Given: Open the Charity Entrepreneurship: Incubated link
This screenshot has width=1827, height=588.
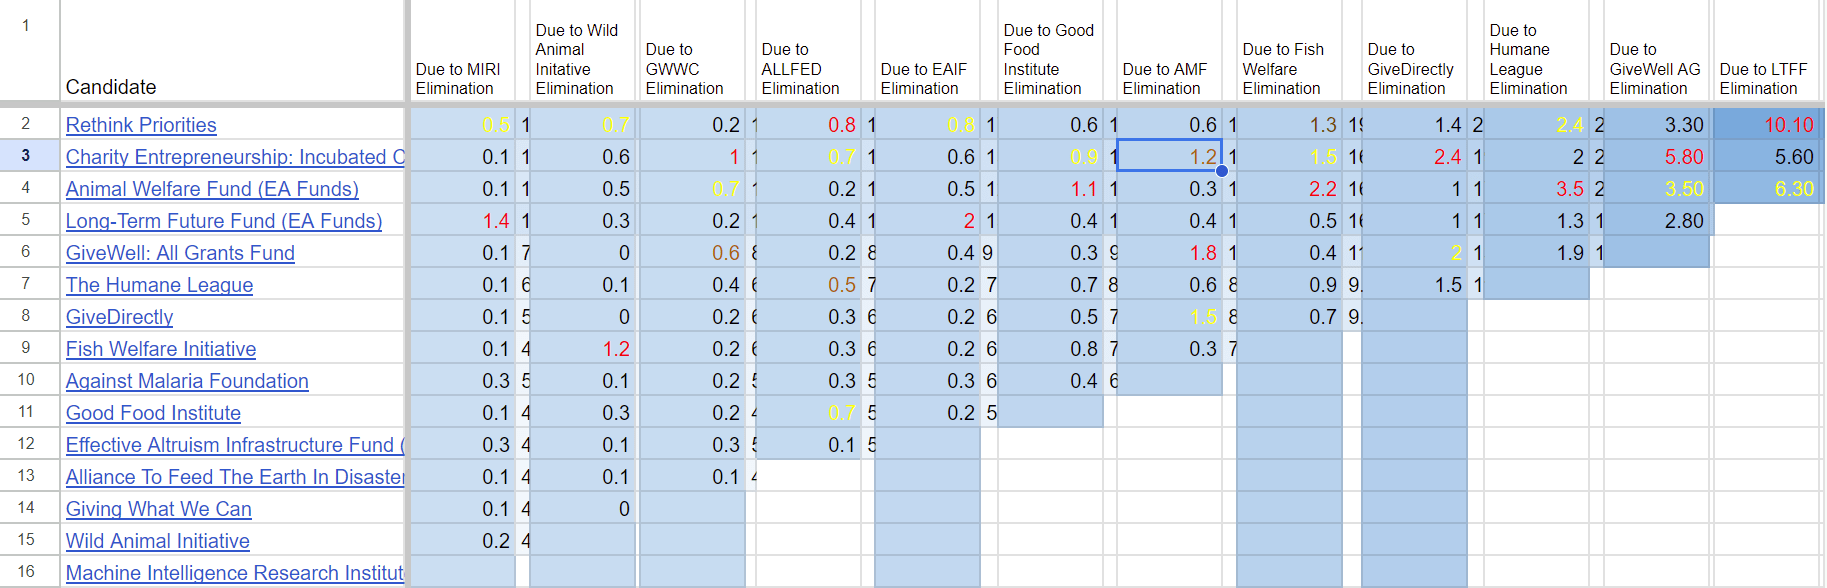Looking at the screenshot, I should point(235,157).
